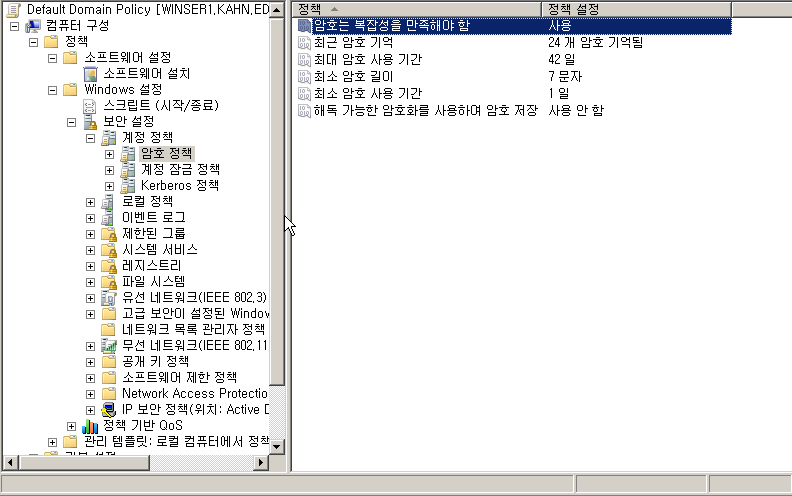
Task: Select Network Access Protection tree item
Action: point(195,394)
